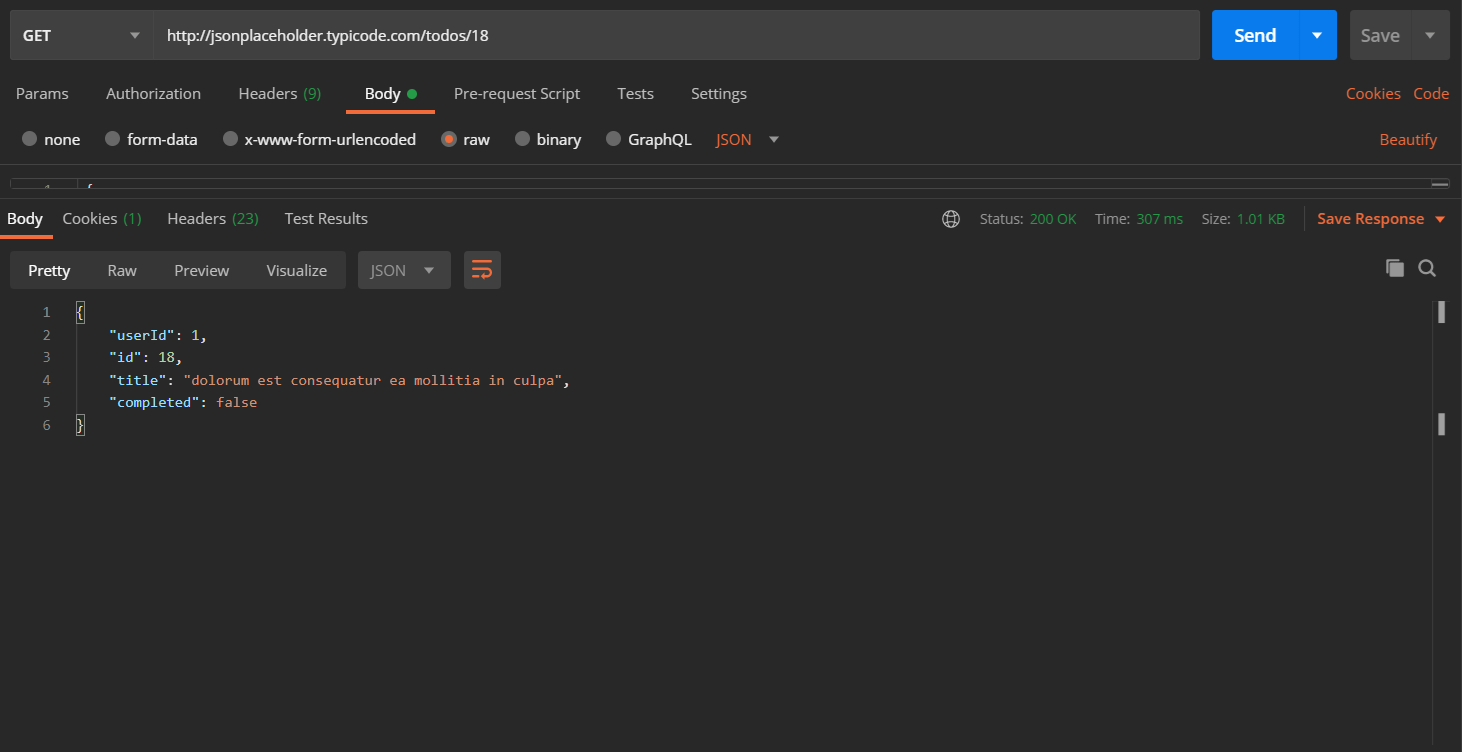Select the binary body type radio
This screenshot has height=752, width=1462.
click(x=522, y=139)
